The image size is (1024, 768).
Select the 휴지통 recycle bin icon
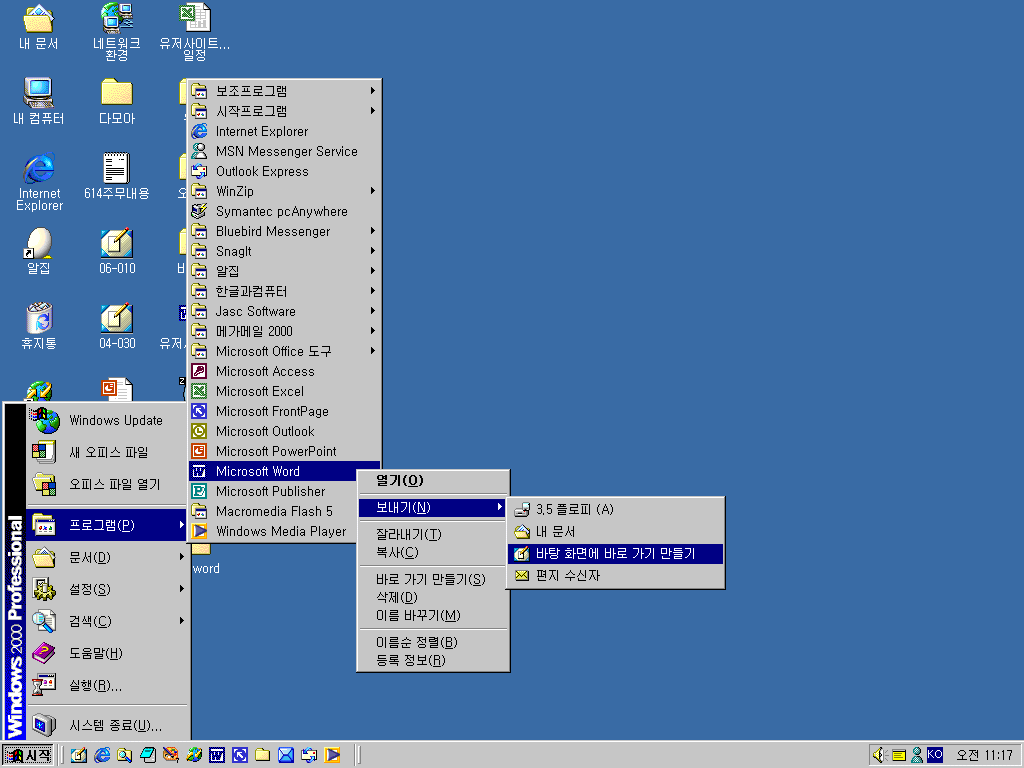point(39,326)
